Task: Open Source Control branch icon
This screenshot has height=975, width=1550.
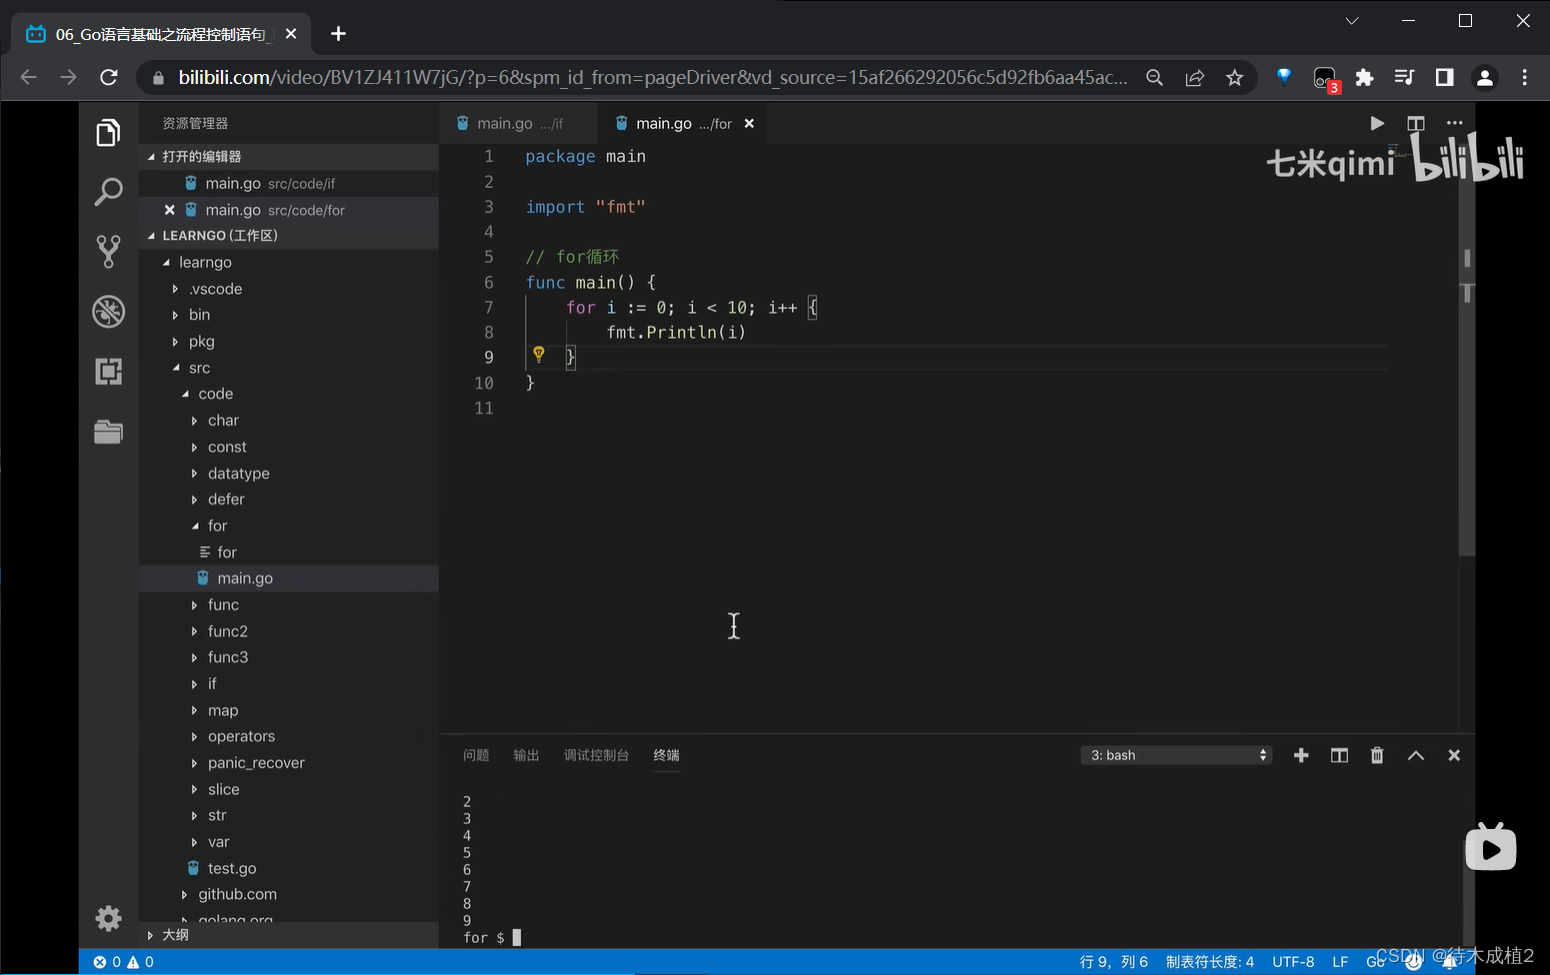Action: click(108, 251)
